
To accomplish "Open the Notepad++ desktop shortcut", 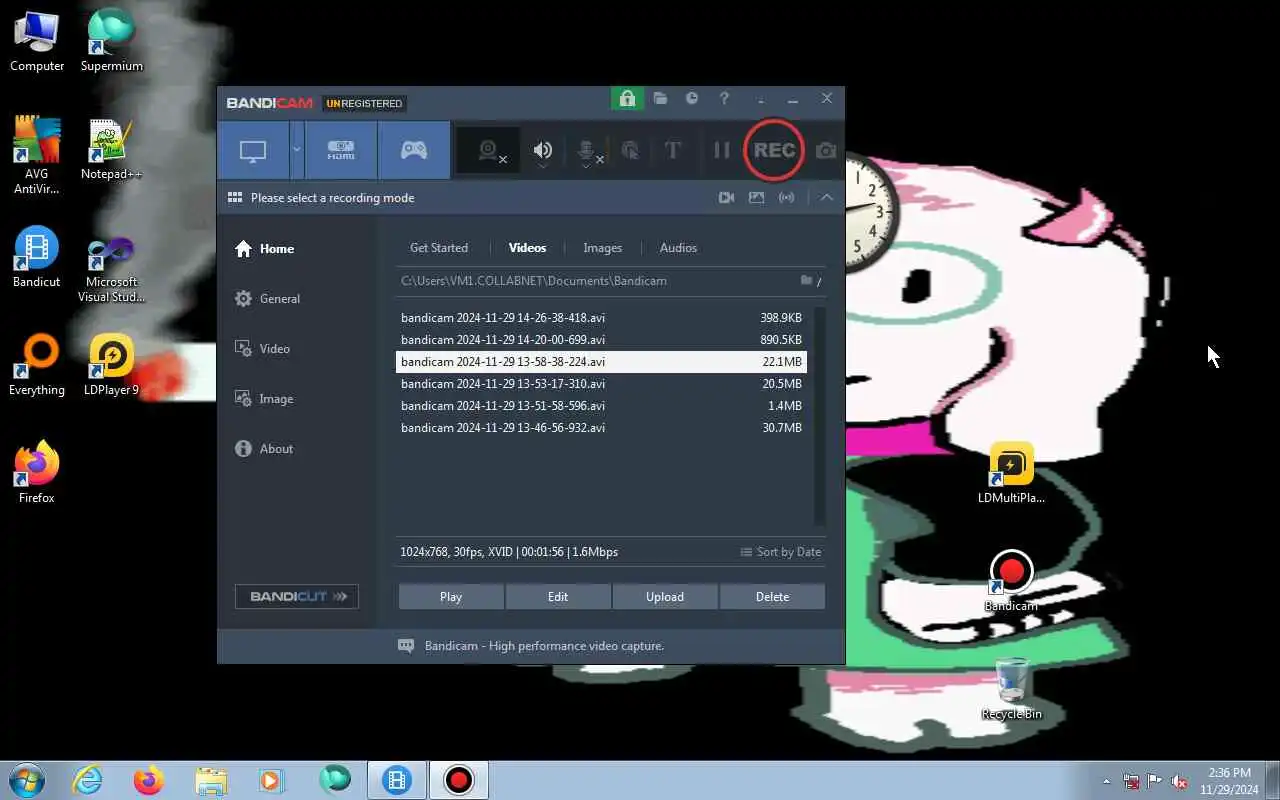I will (x=112, y=150).
